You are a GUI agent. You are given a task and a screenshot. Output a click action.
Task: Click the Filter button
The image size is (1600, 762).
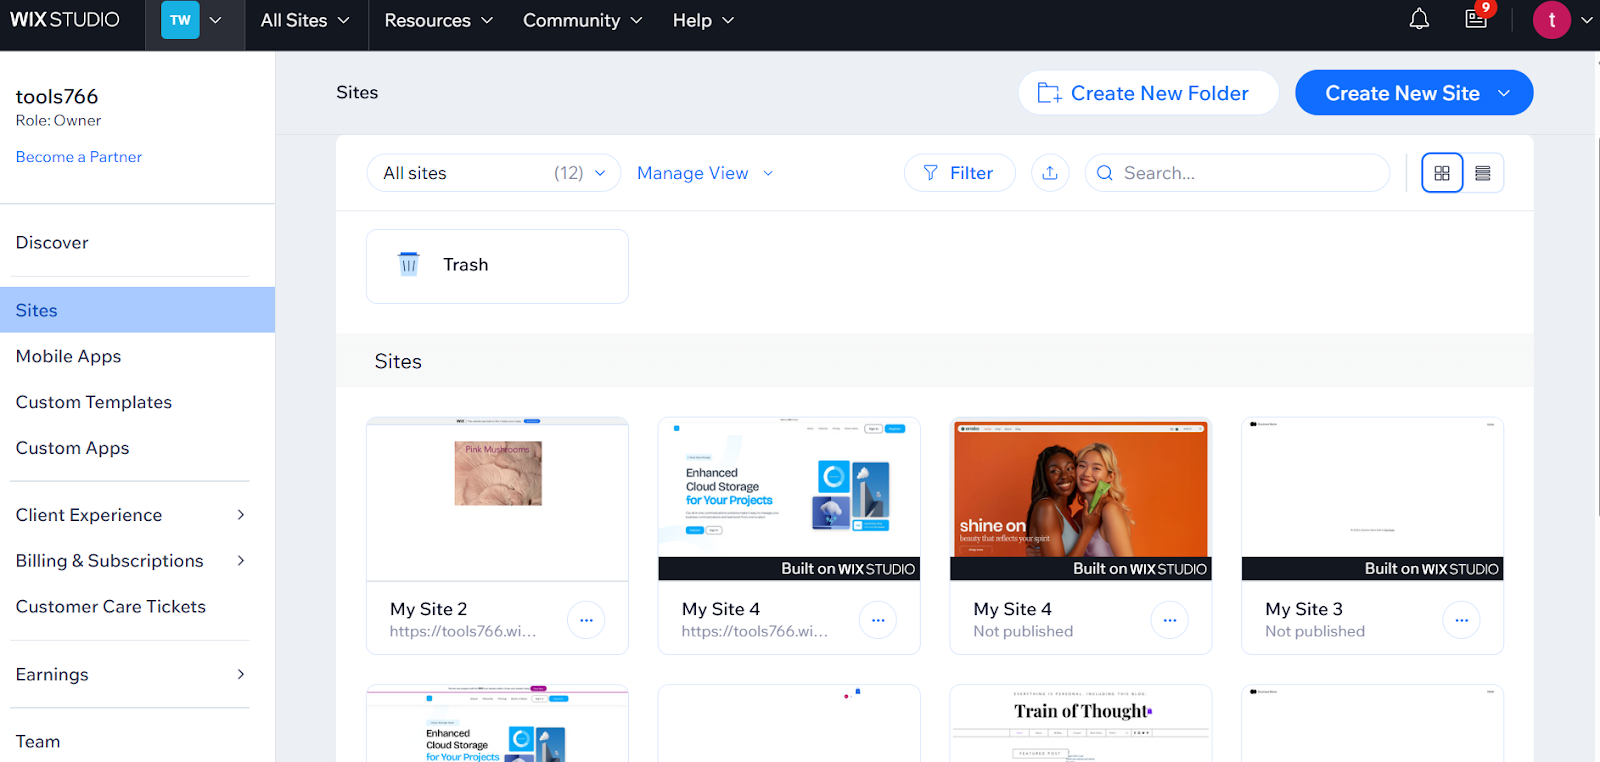(959, 173)
